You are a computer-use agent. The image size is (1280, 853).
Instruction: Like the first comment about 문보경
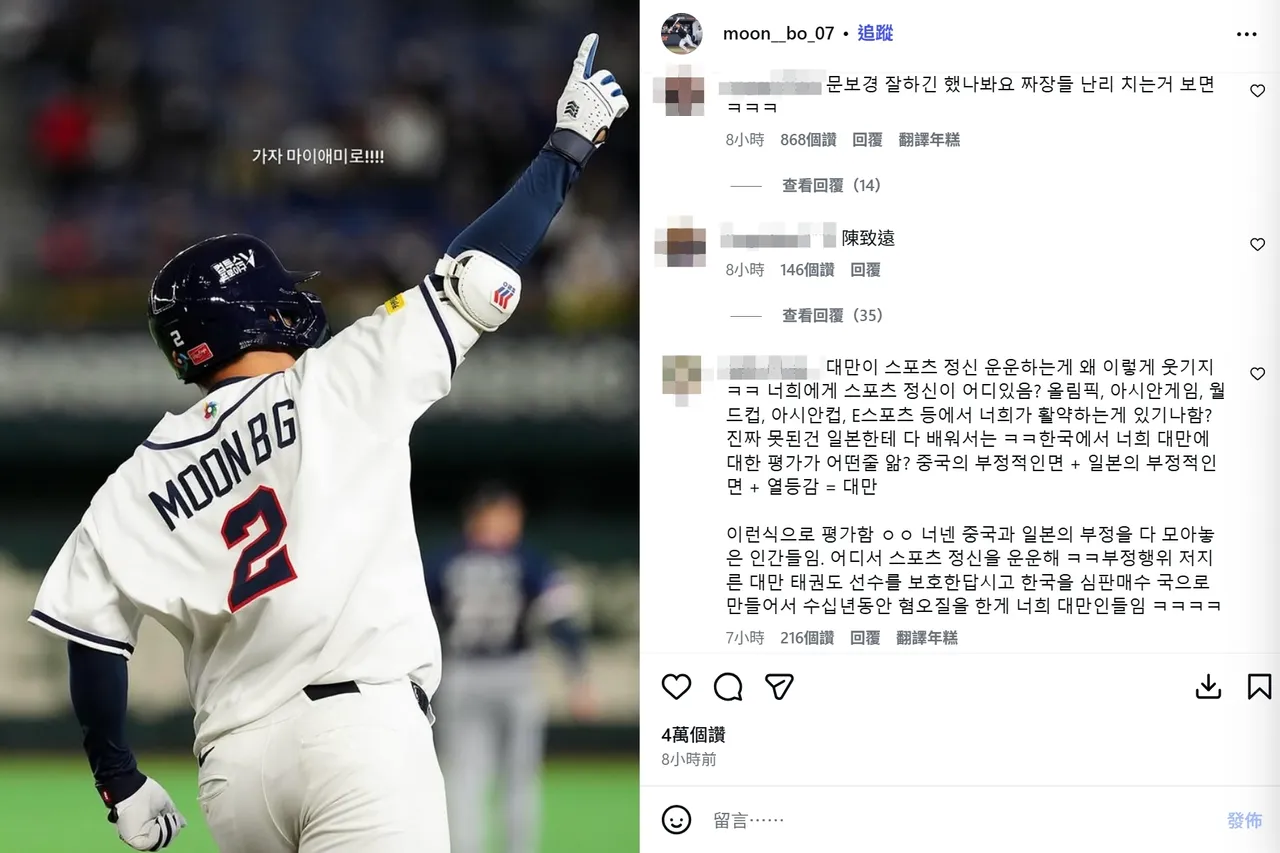(x=1257, y=90)
